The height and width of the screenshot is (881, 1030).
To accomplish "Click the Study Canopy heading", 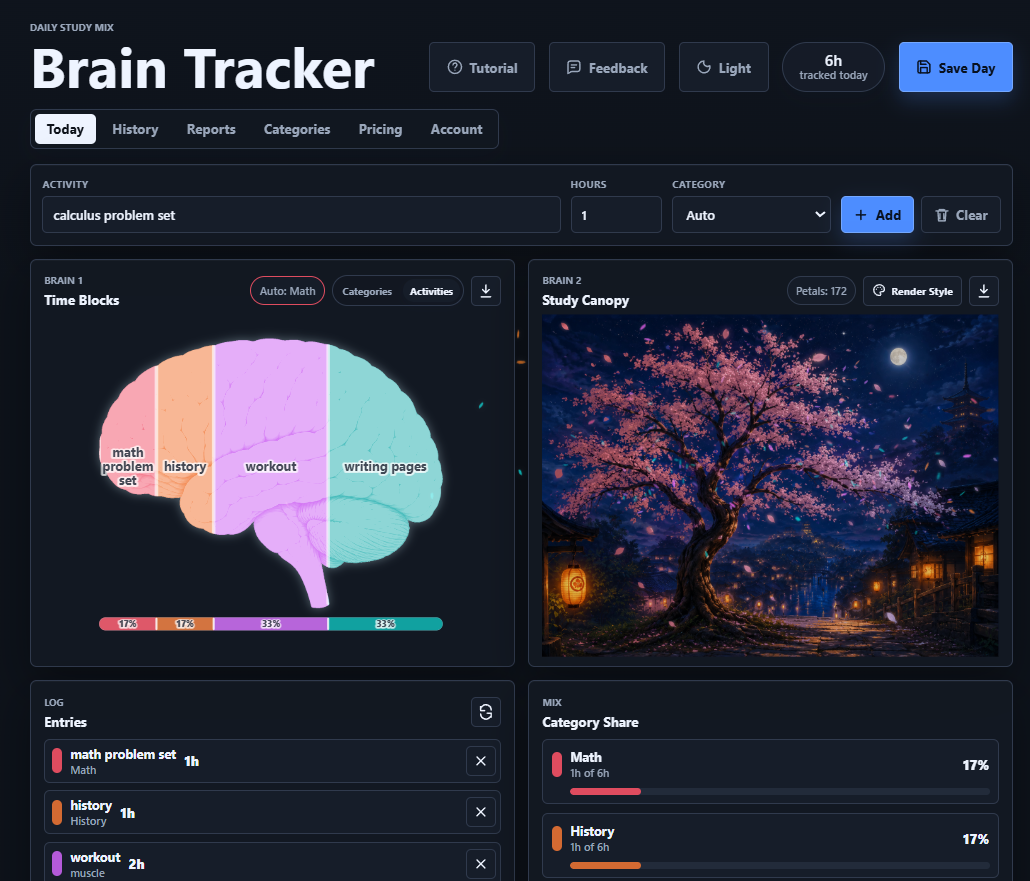I will pos(585,300).
